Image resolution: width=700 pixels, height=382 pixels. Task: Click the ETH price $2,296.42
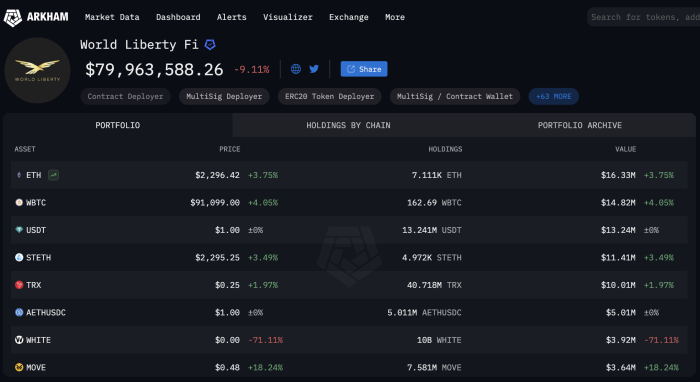(x=217, y=175)
